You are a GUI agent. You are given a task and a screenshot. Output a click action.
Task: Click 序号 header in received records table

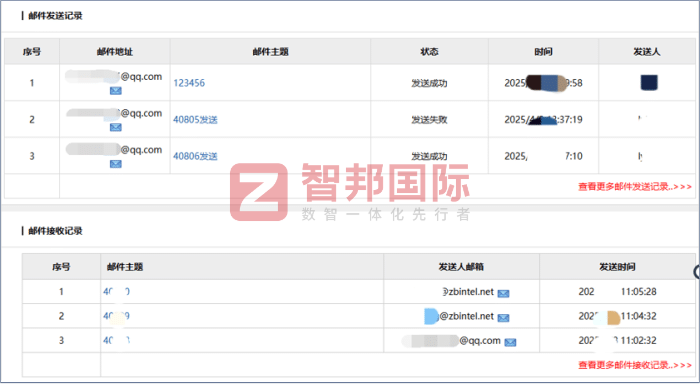(61, 267)
